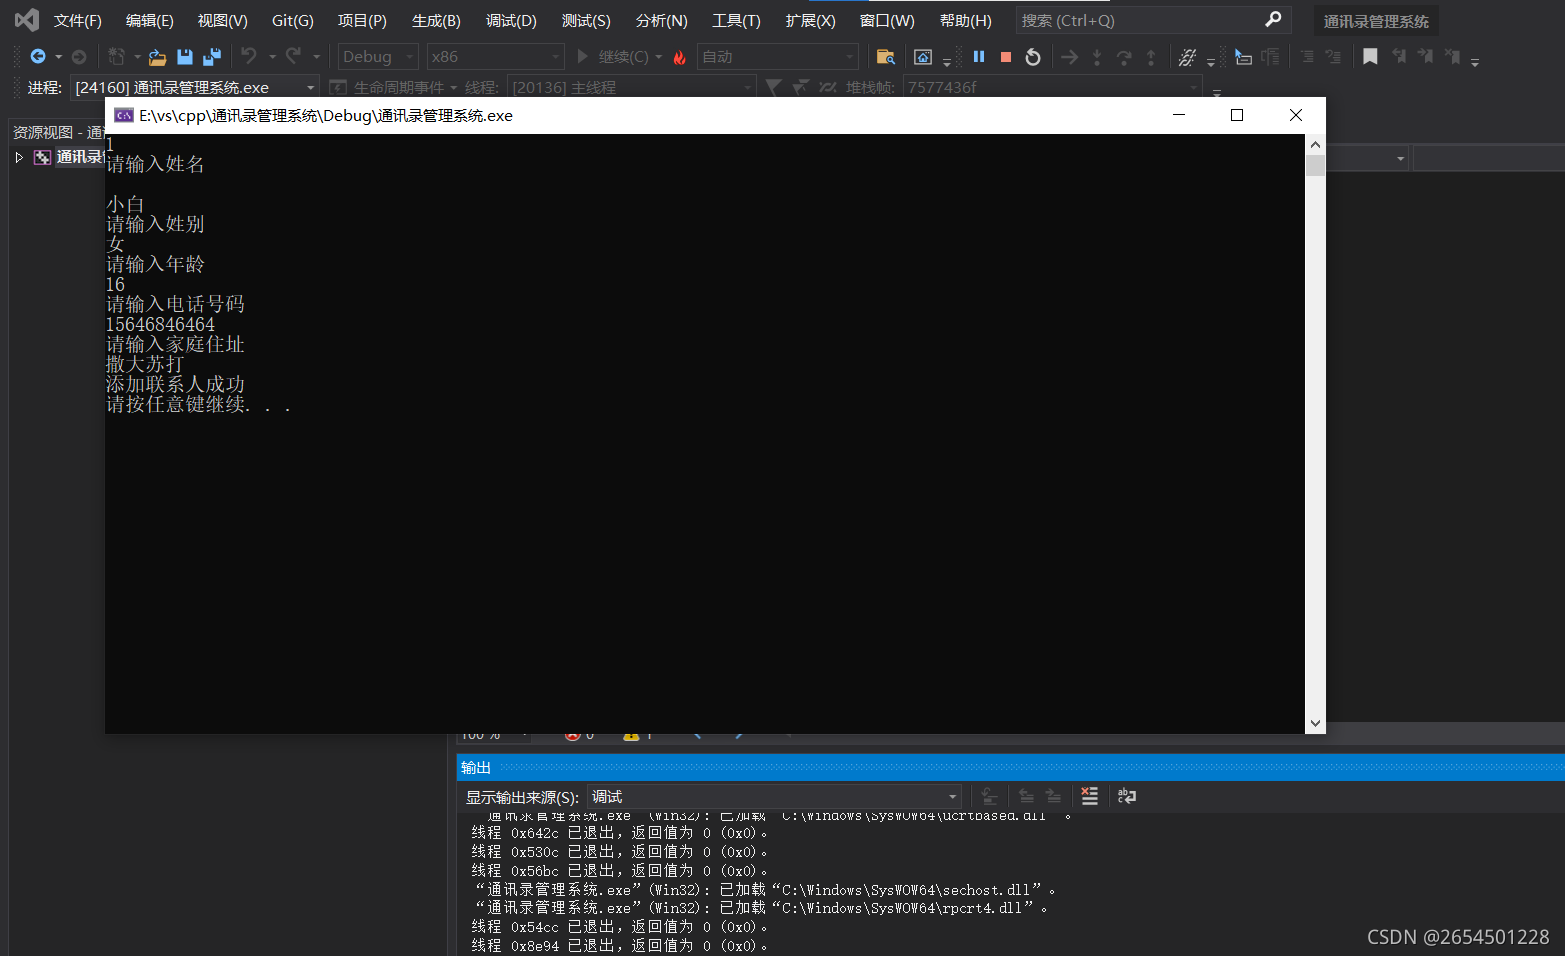Click the 资源视图 panel header

[58, 132]
